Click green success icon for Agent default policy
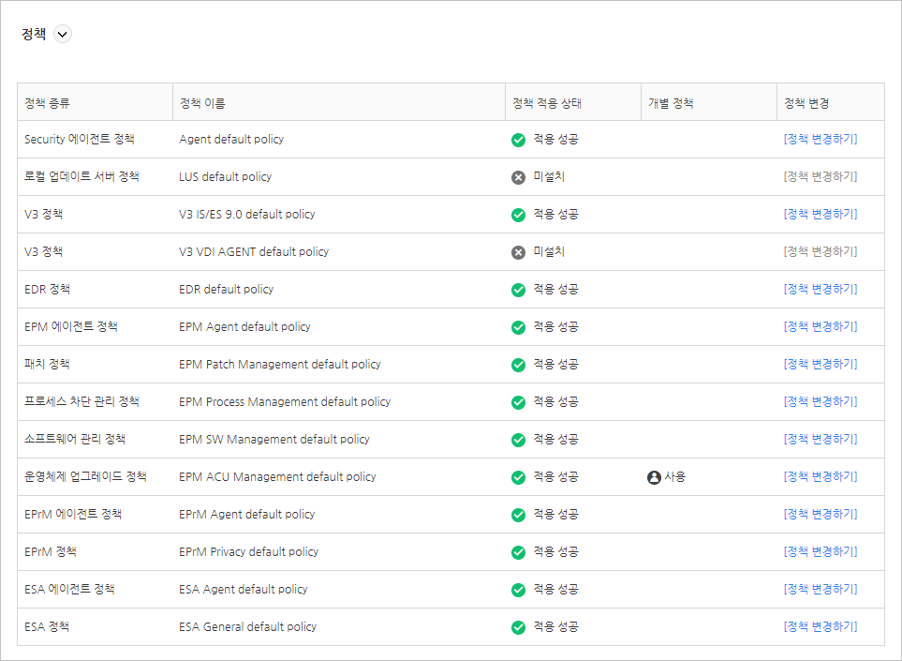Screen dimensions: 902x661 [x=518, y=140]
